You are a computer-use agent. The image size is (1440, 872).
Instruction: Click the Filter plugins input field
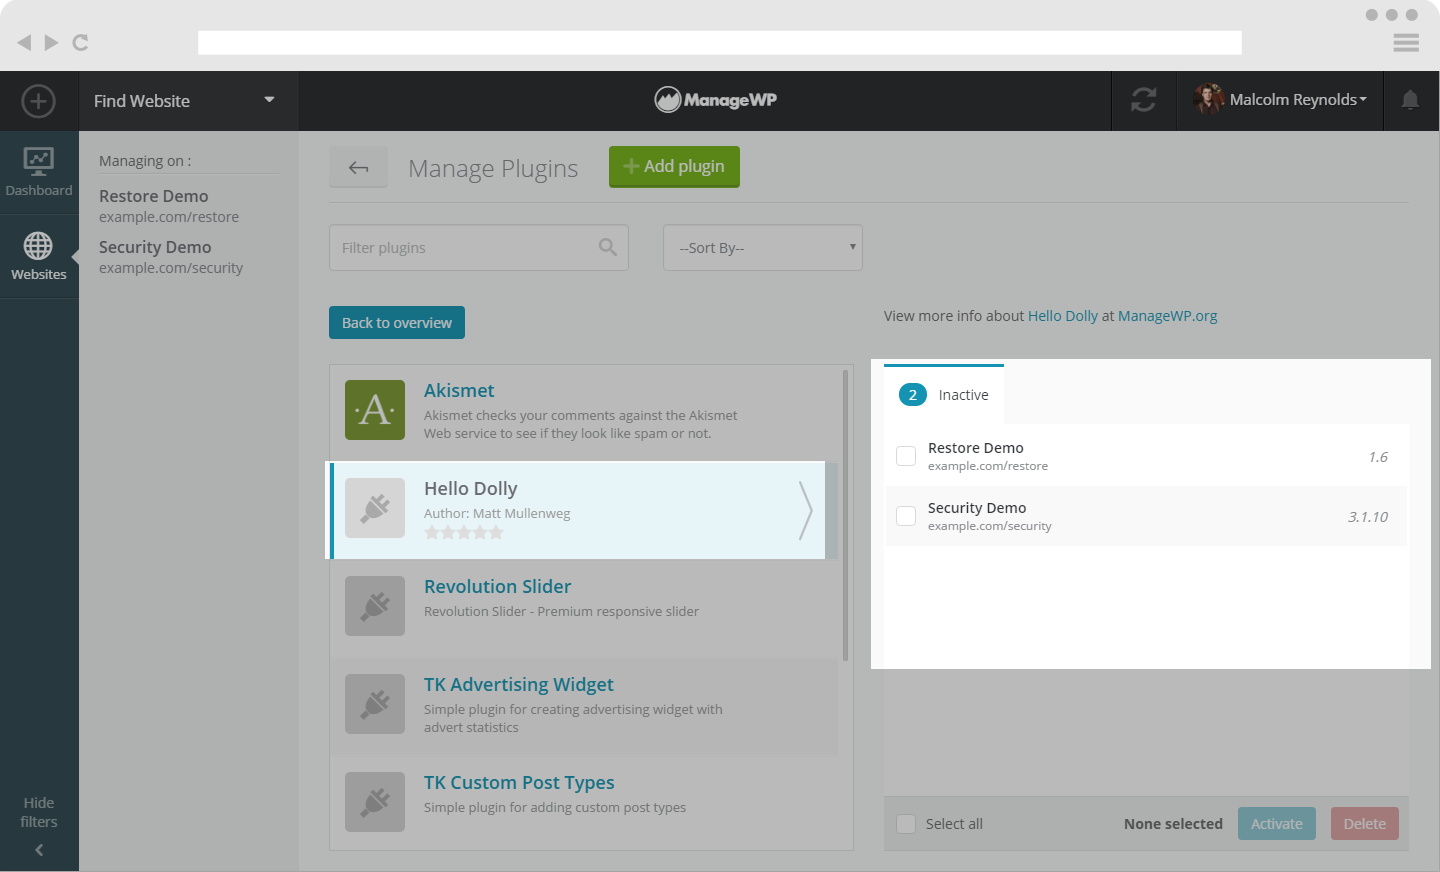[479, 247]
